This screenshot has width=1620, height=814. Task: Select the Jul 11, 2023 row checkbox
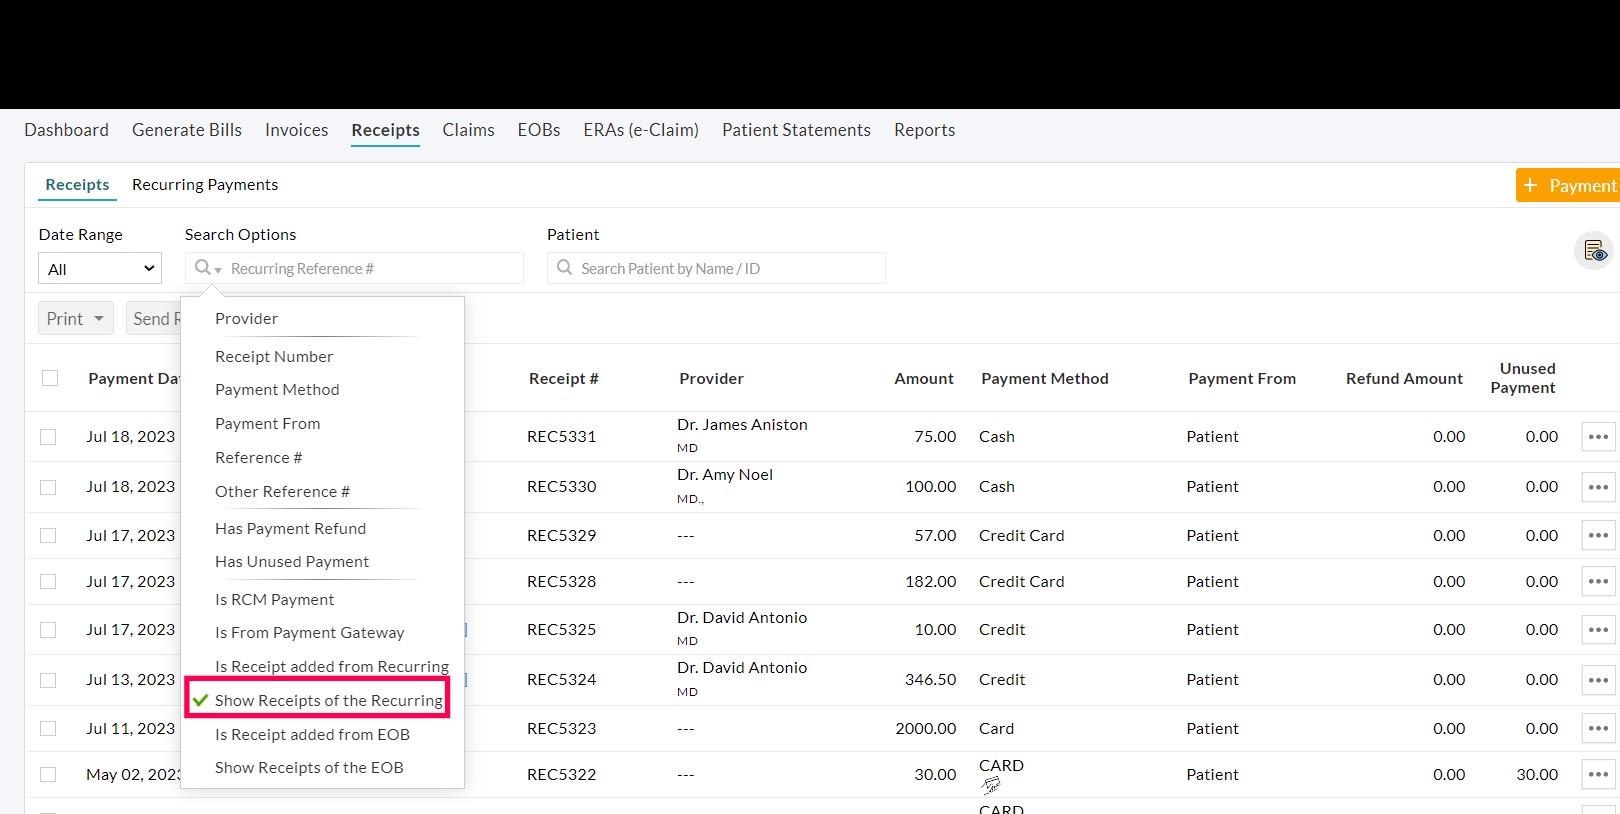48,729
